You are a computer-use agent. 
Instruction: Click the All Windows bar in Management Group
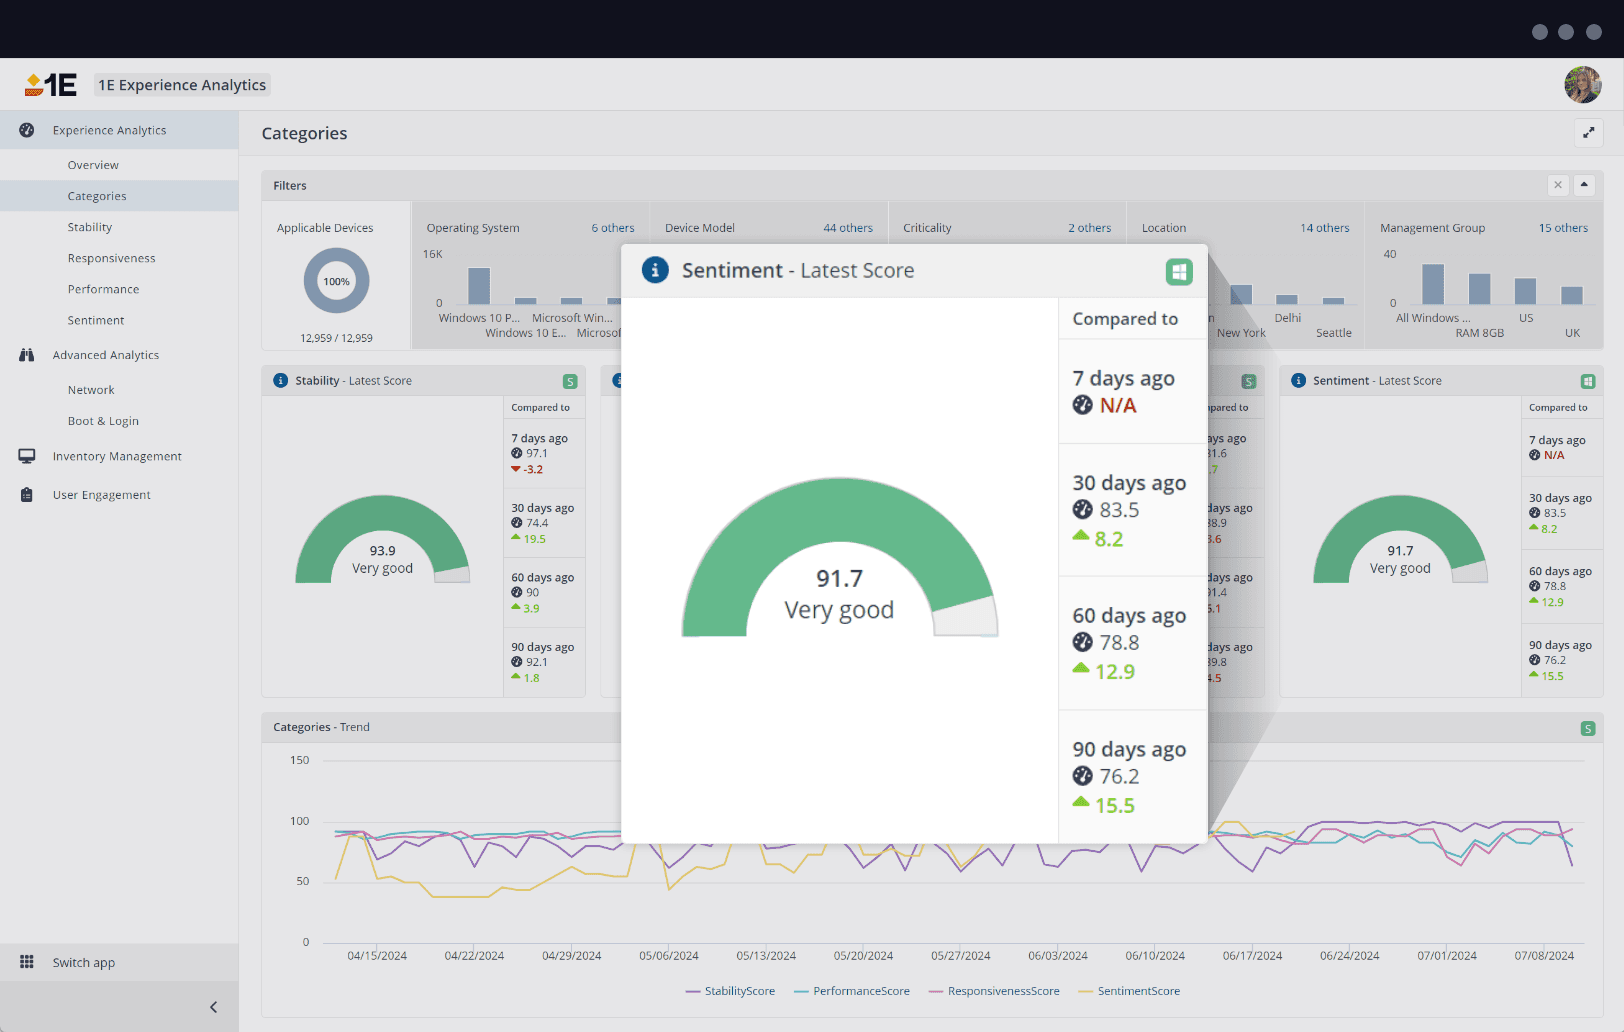click(1433, 284)
